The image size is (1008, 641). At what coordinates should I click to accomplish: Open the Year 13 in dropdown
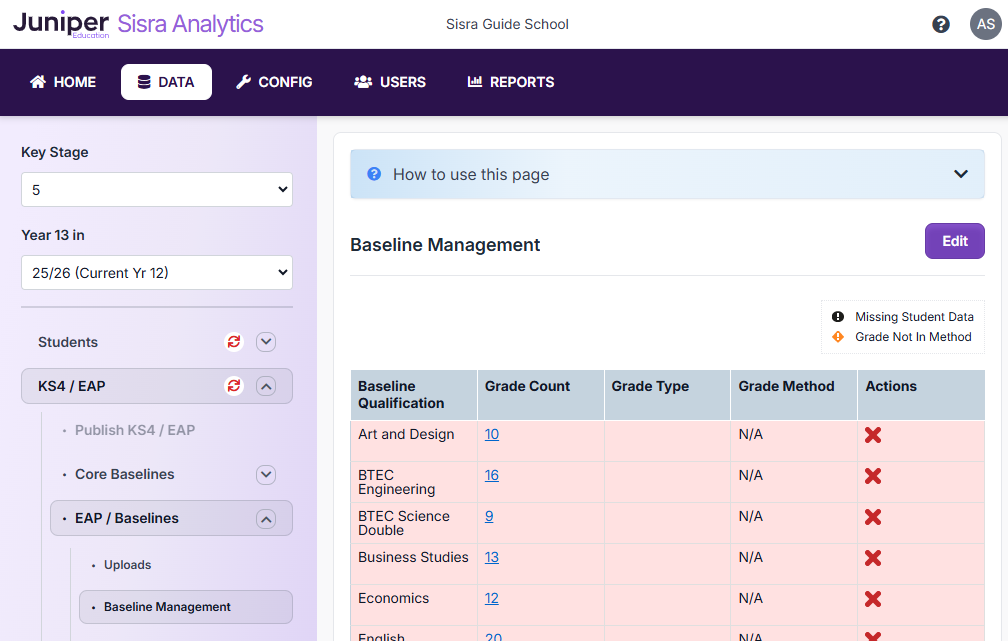(156, 272)
